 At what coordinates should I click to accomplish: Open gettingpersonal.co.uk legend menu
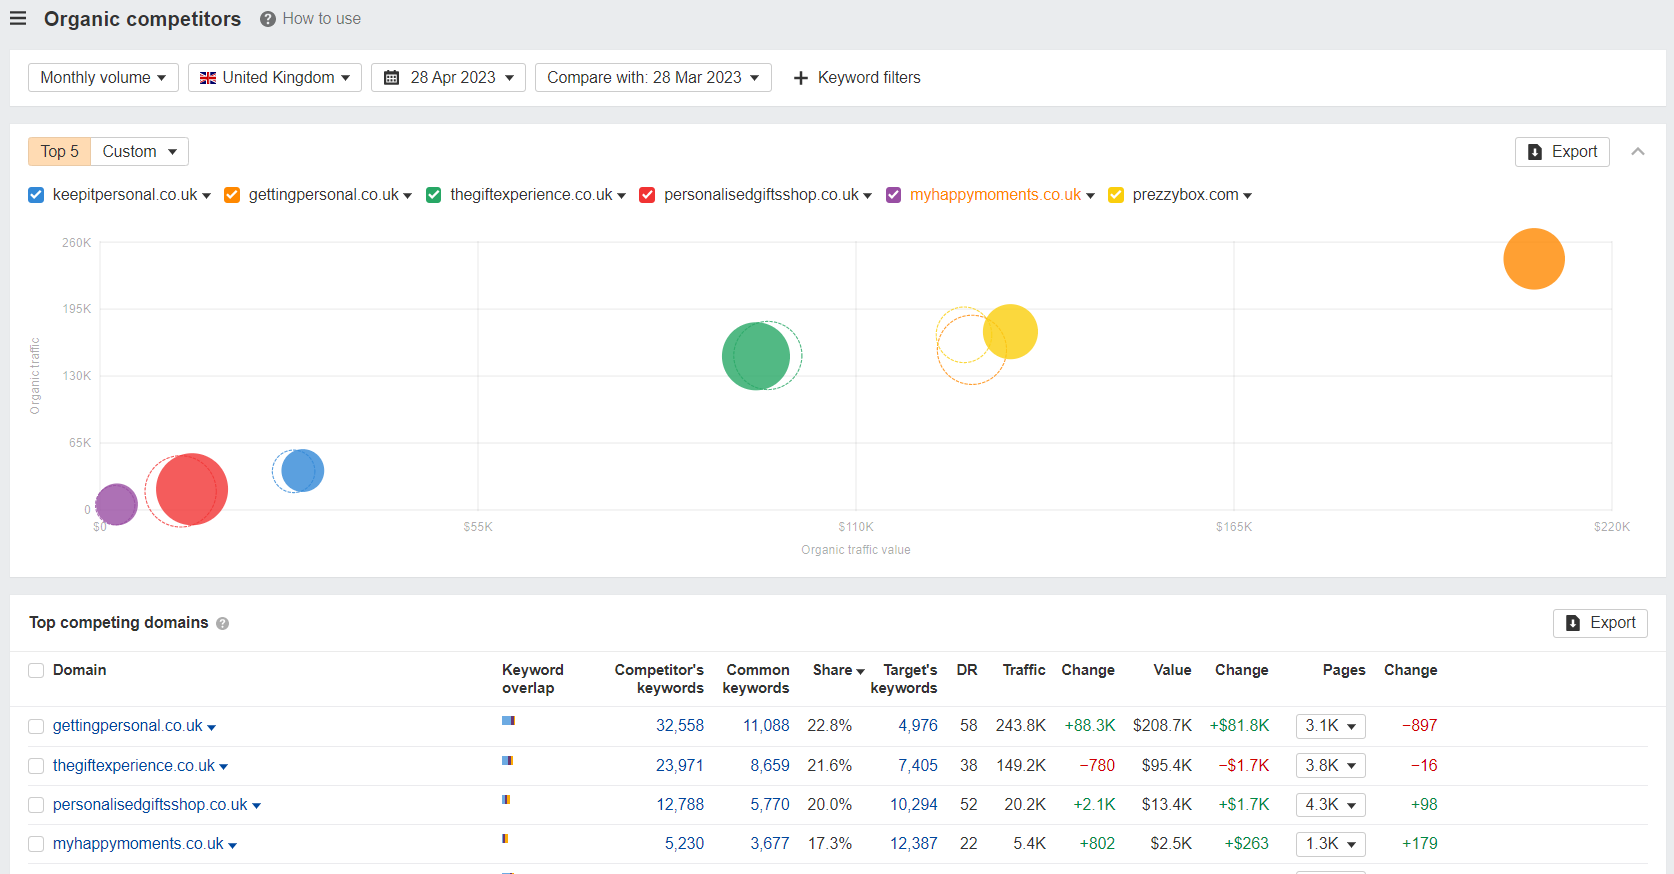tap(408, 196)
